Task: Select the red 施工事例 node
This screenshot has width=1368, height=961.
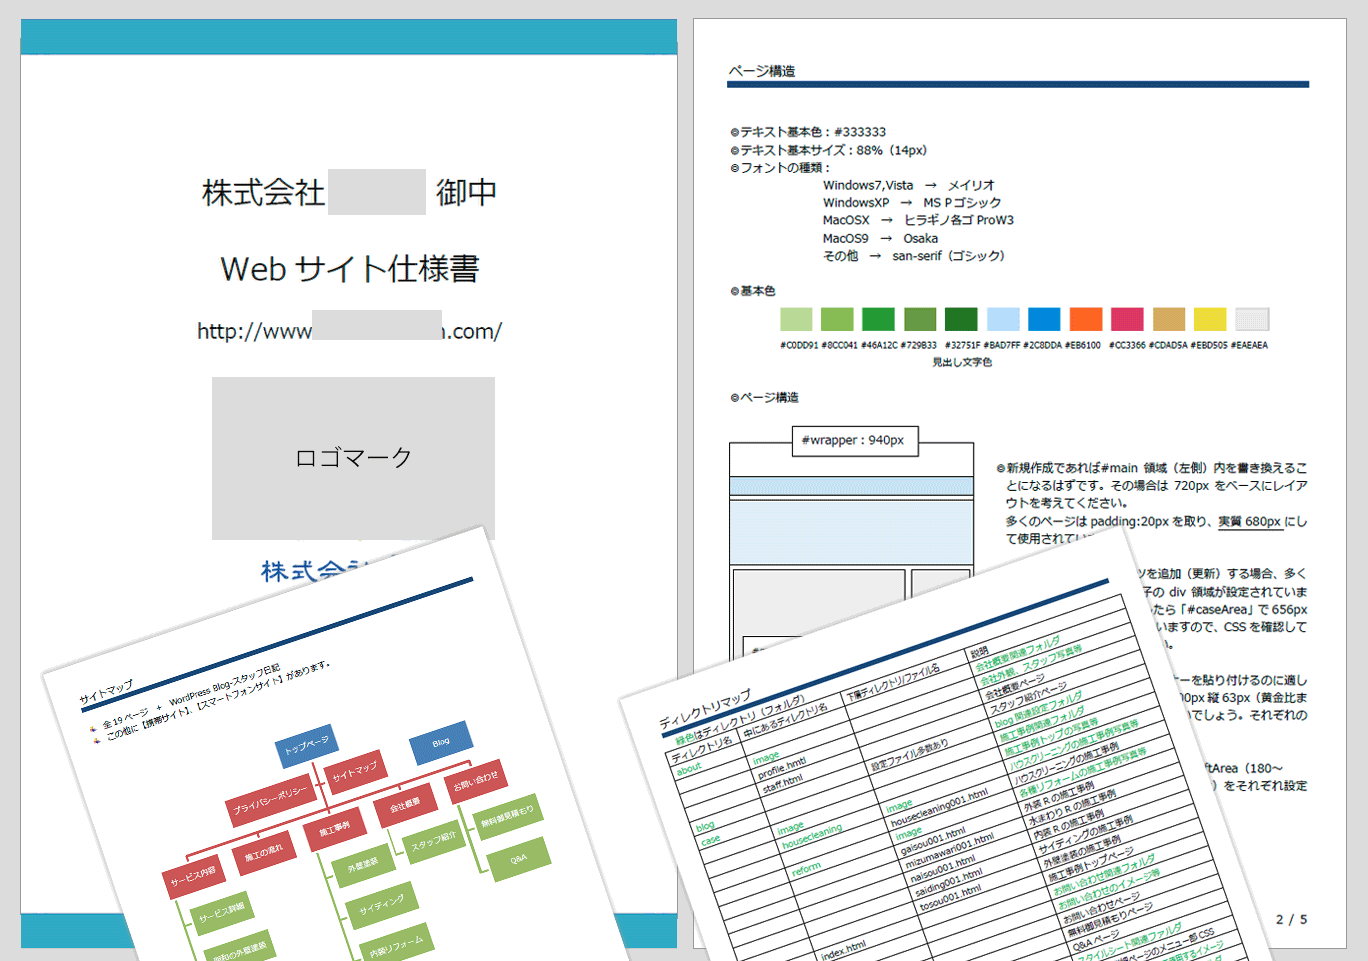Action: coord(337,825)
